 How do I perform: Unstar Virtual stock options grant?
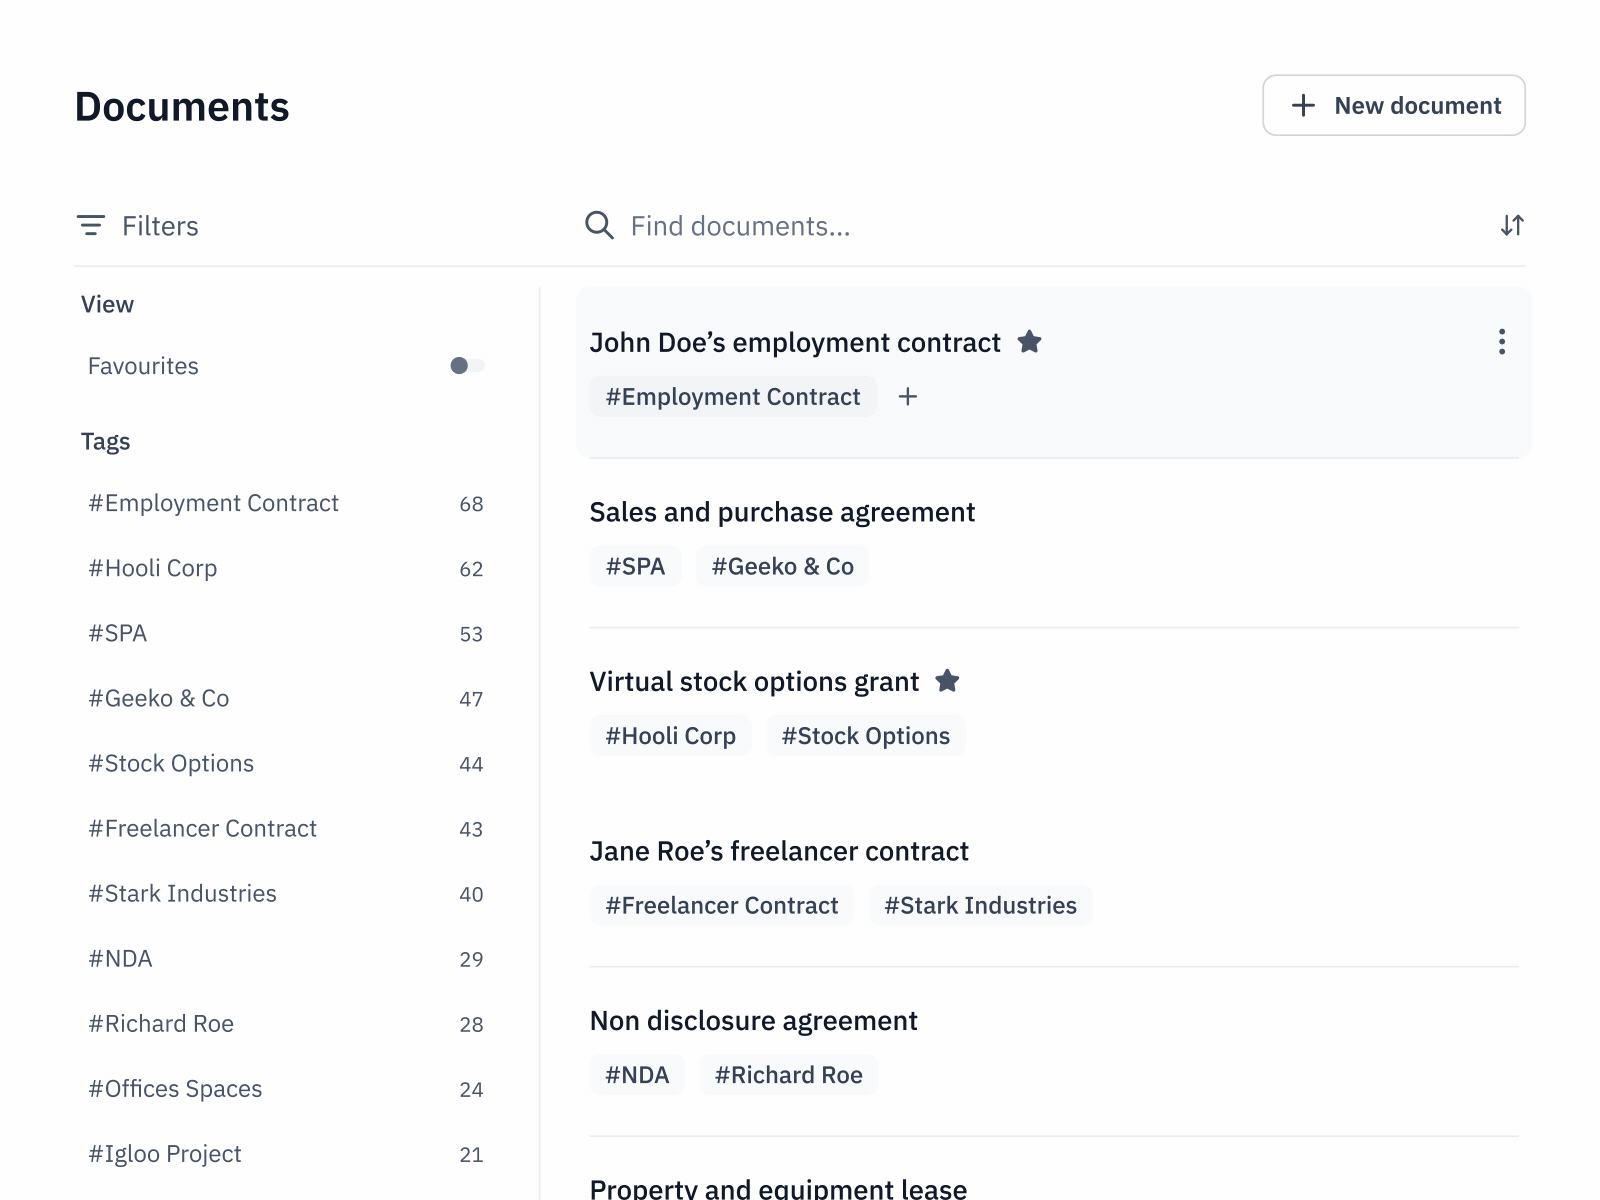tap(947, 682)
